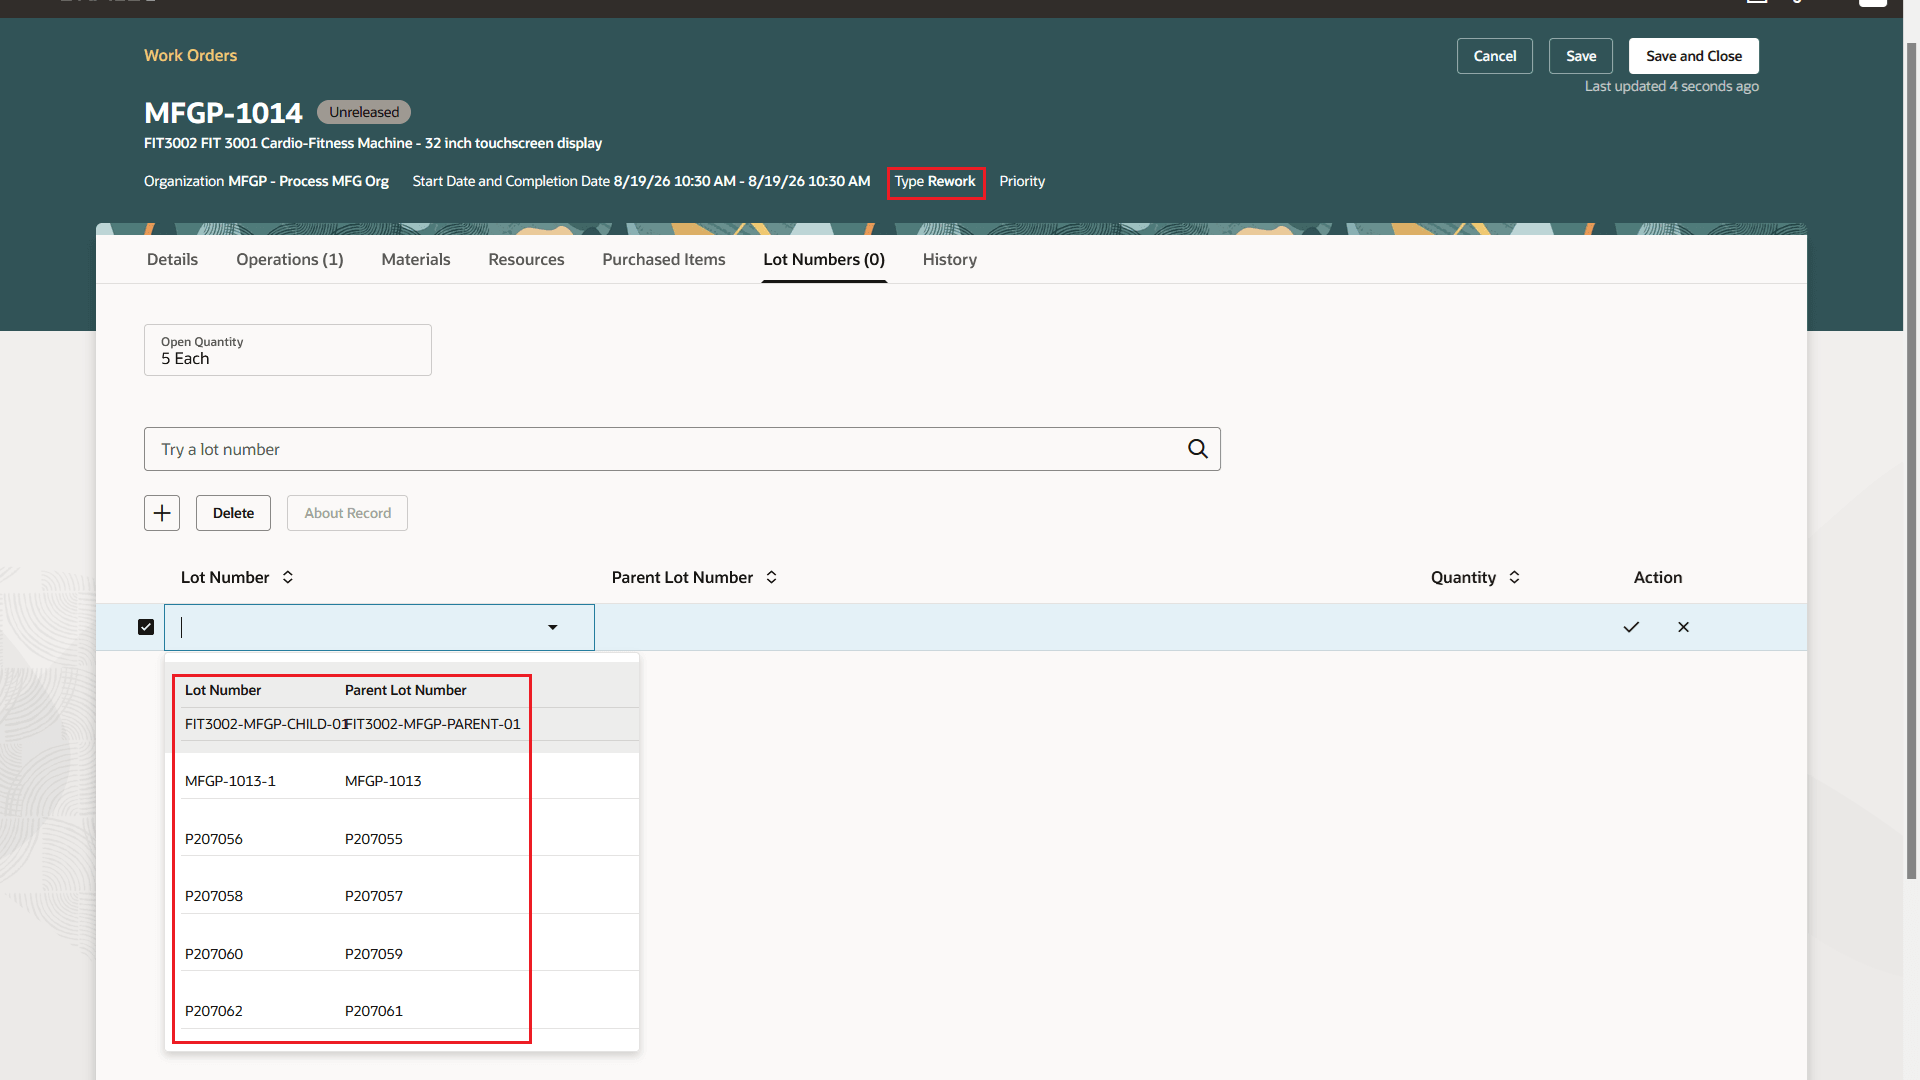Click the Delete button
The image size is (1920, 1080).
click(x=233, y=513)
